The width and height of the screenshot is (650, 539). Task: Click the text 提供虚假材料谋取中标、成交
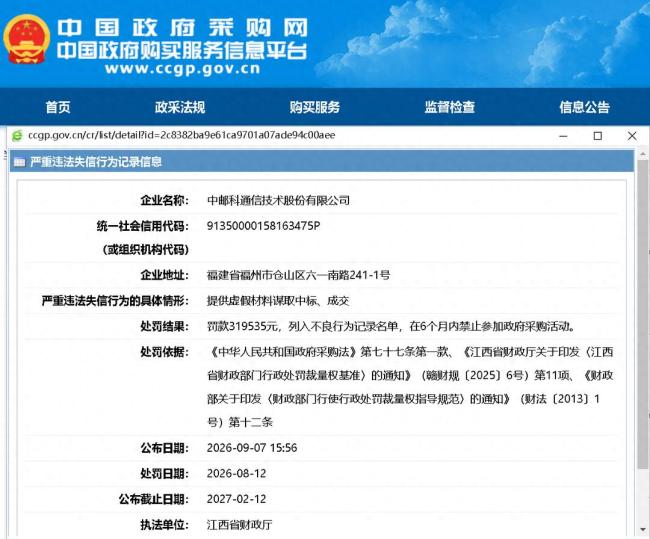[278, 301]
